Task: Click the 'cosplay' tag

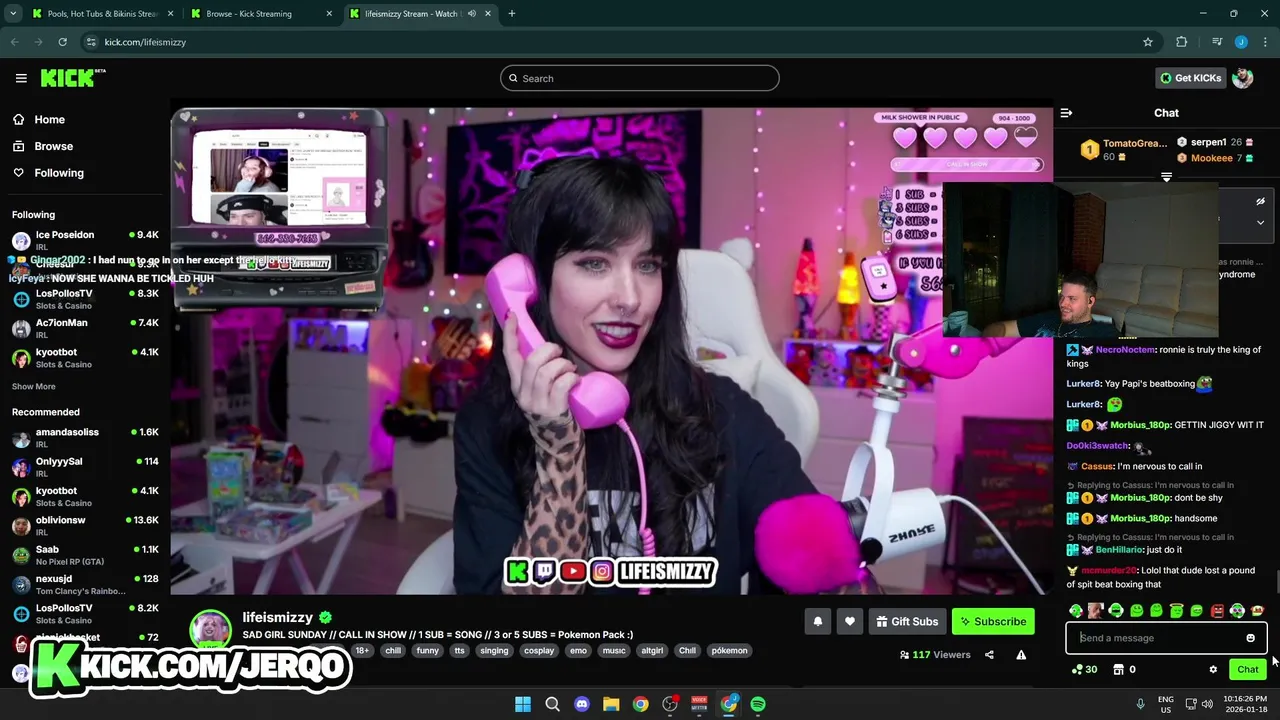Action: pos(539,650)
